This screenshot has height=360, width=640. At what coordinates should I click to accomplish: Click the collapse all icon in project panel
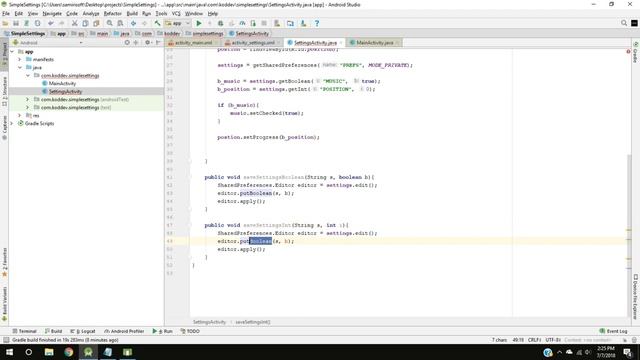point(136,42)
